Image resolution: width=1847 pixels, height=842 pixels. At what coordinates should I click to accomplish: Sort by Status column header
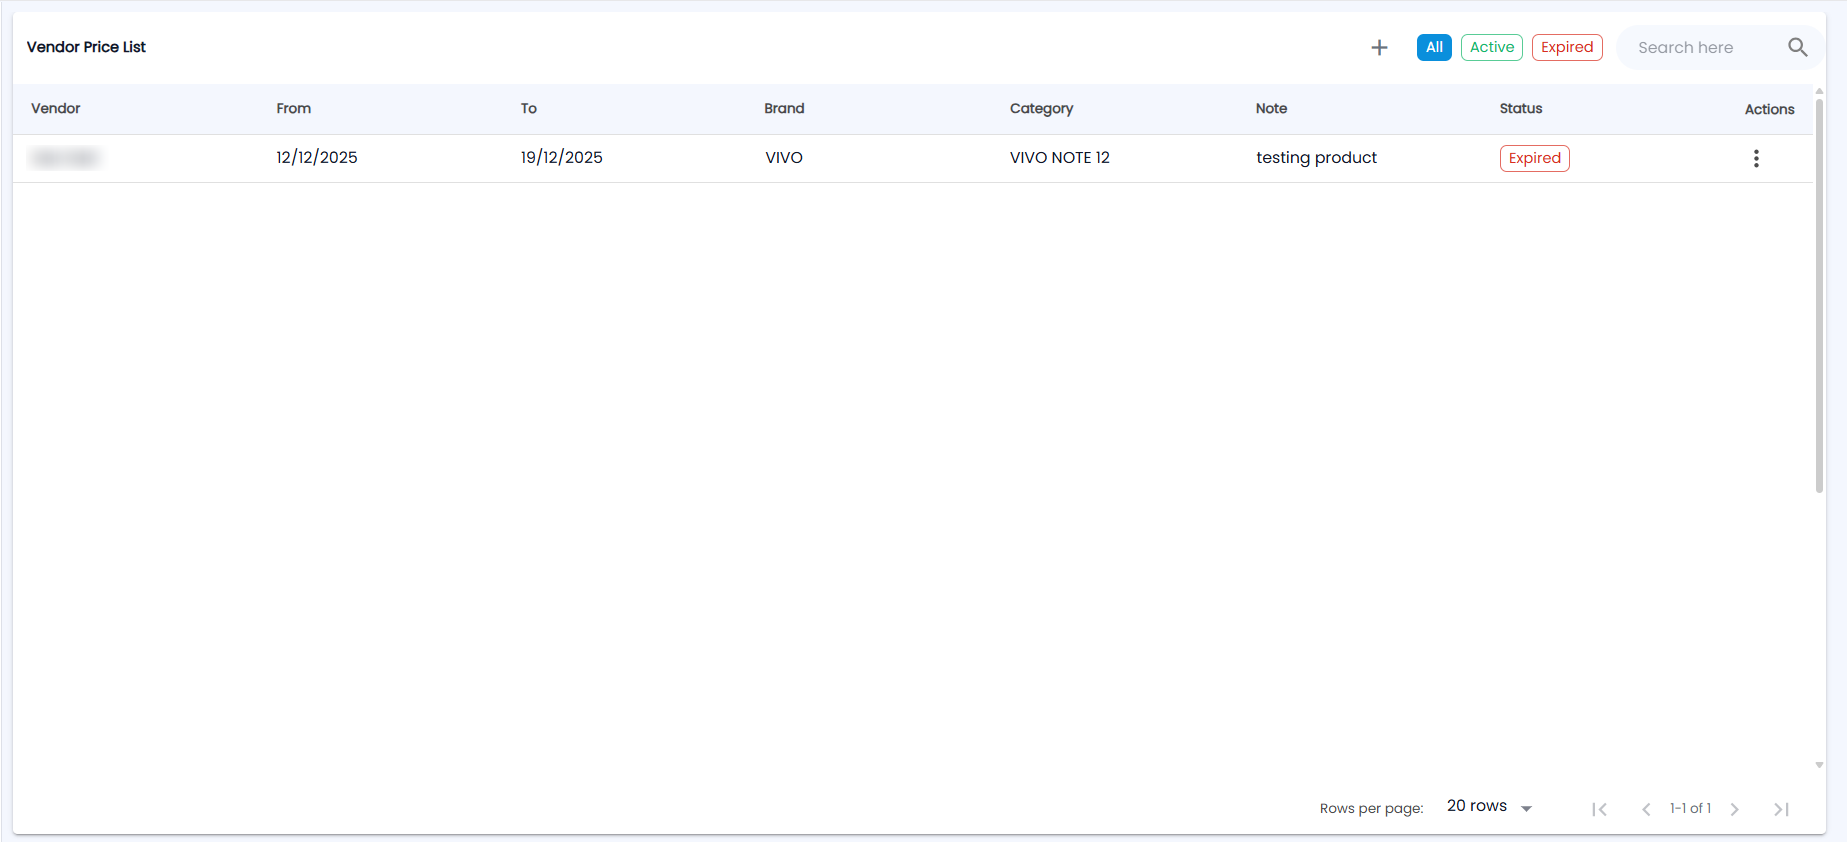pyautogui.click(x=1521, y=108)
